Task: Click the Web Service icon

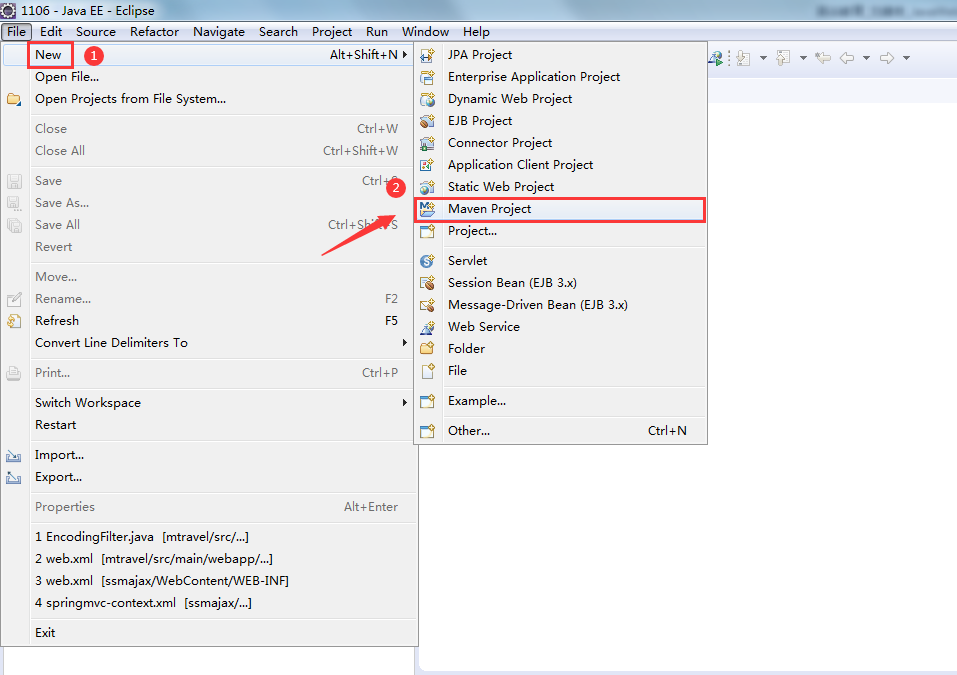Action: tap(428, 327)
